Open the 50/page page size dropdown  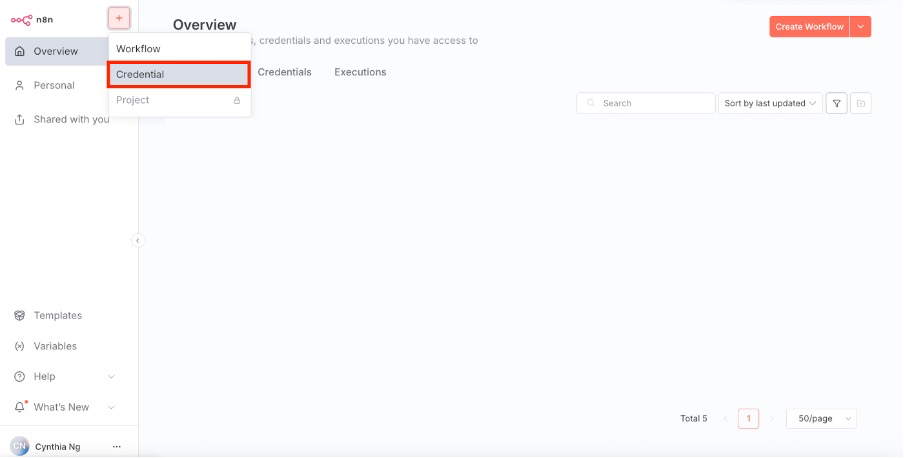click(821, 419)
